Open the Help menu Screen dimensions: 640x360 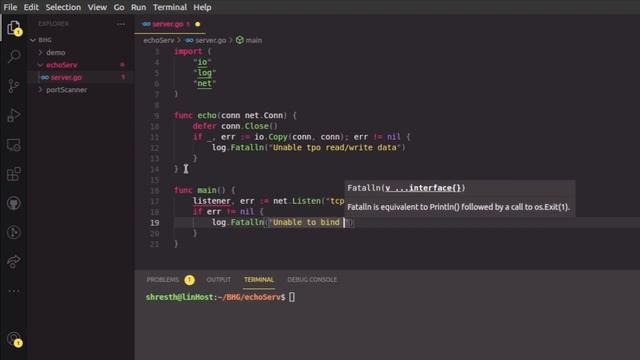coord(202,7)
